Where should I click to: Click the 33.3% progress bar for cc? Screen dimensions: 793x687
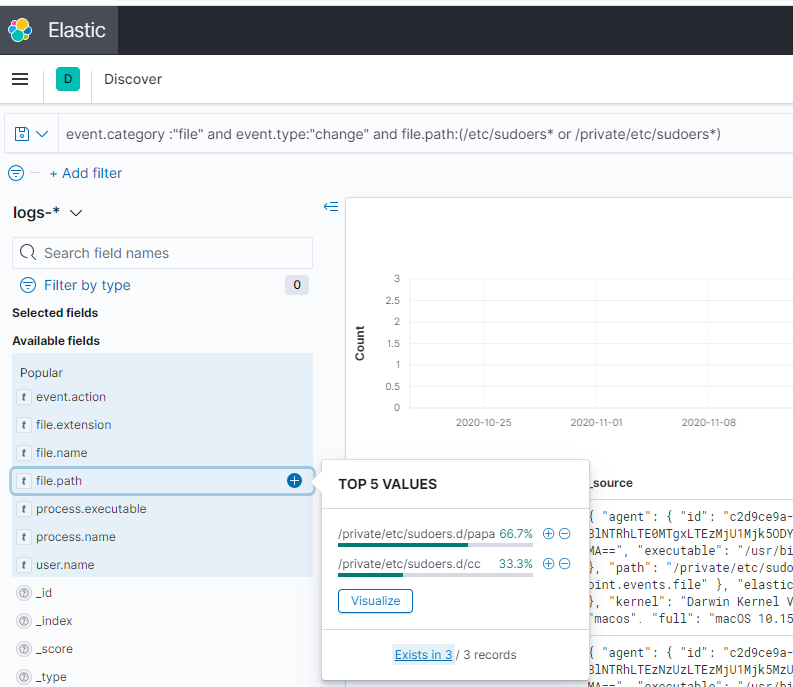point(435,575)
